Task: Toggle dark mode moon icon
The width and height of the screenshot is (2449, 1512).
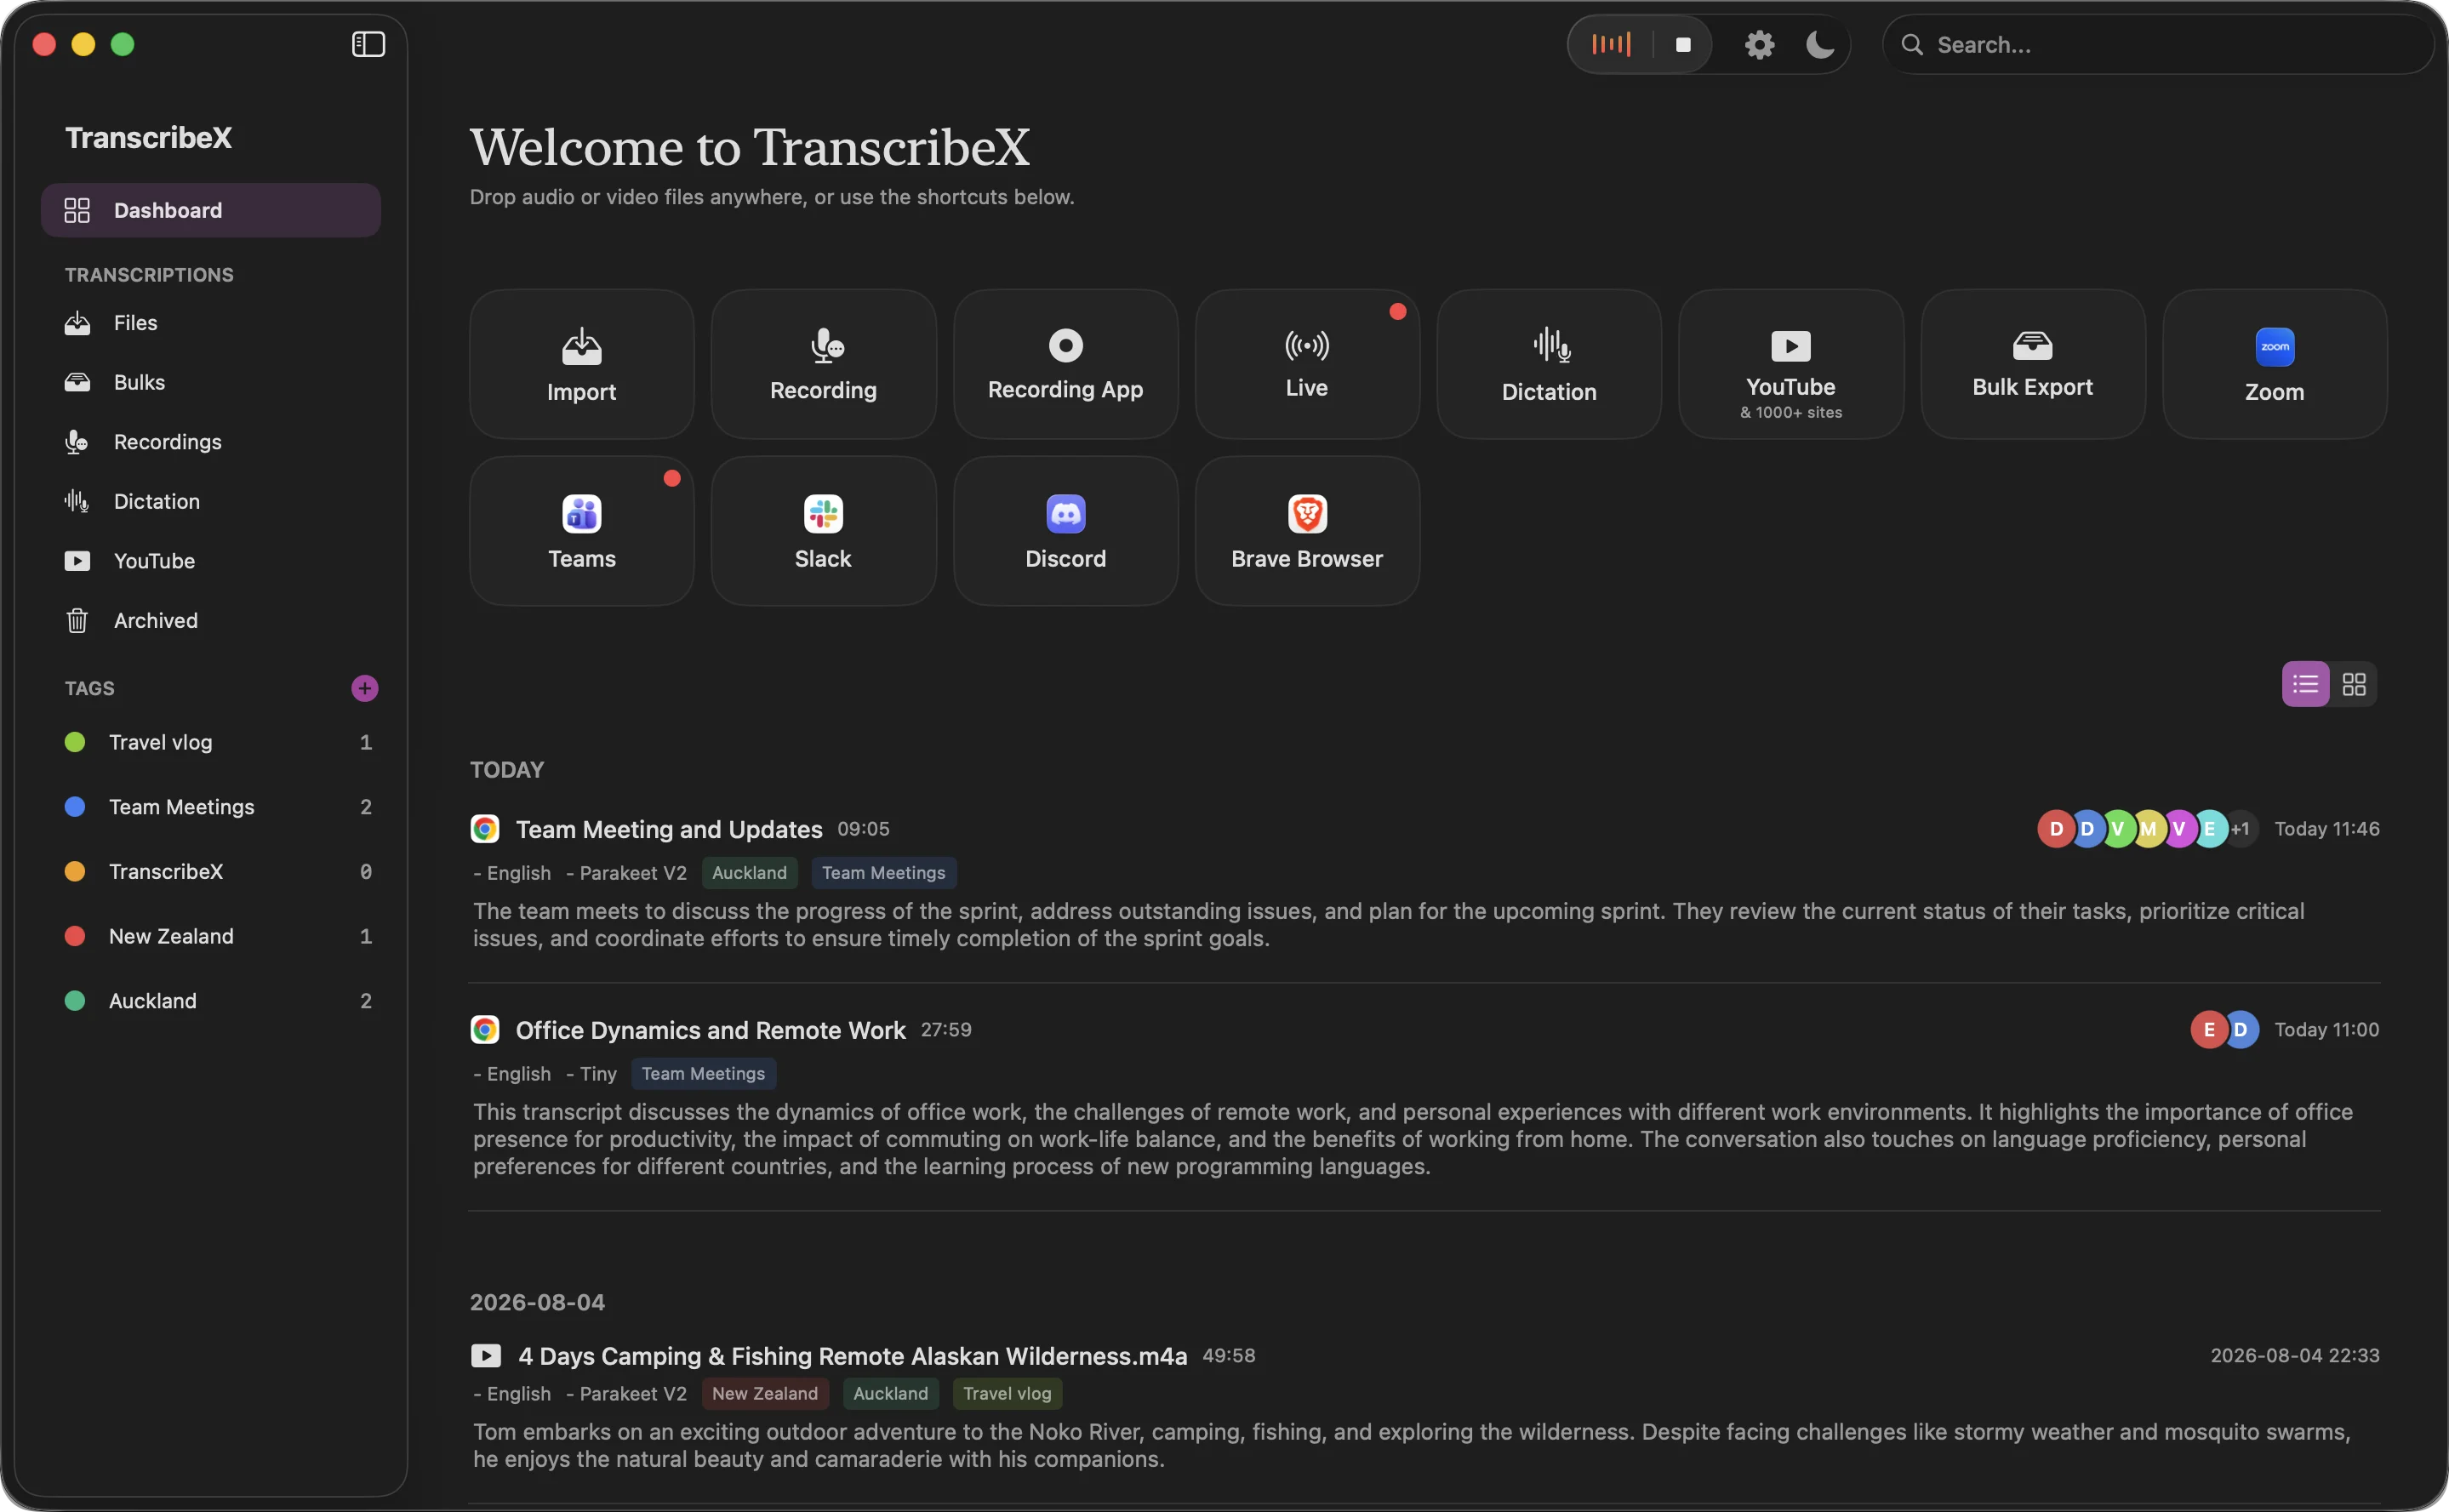Action: pos(1819,45)
